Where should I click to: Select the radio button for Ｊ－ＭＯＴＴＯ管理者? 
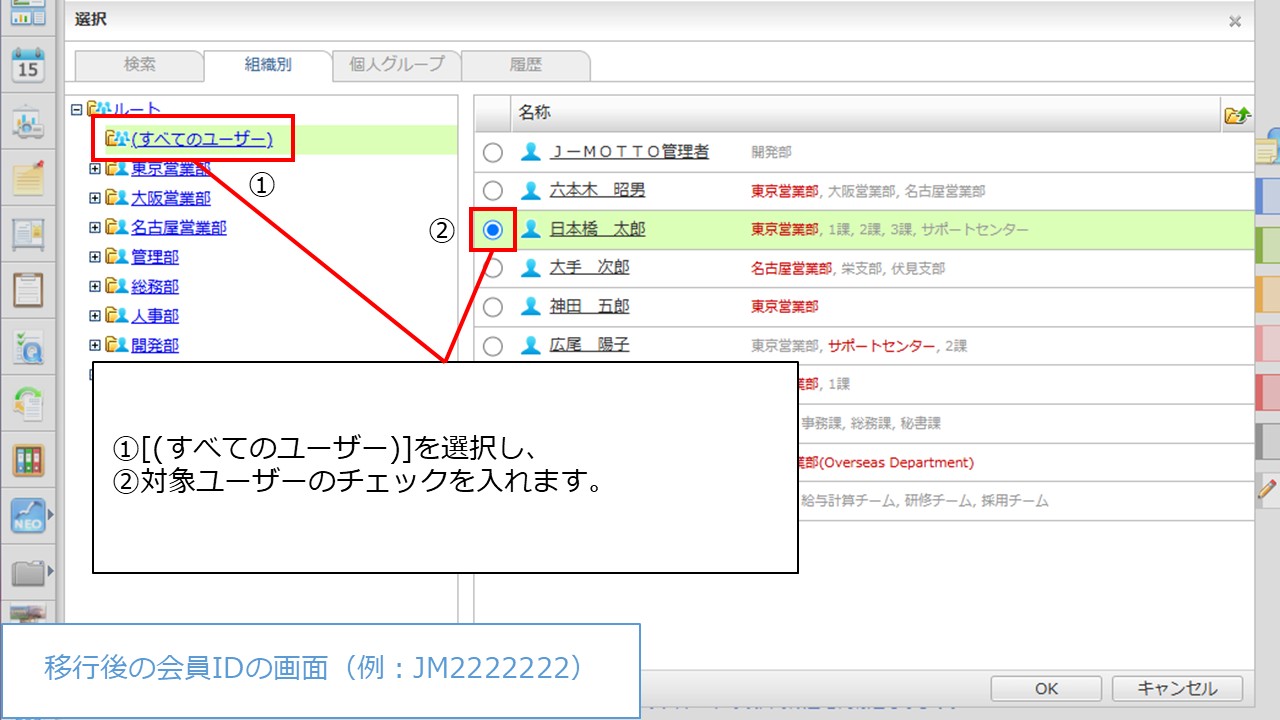pyautogui.click(x=493, y=152)
